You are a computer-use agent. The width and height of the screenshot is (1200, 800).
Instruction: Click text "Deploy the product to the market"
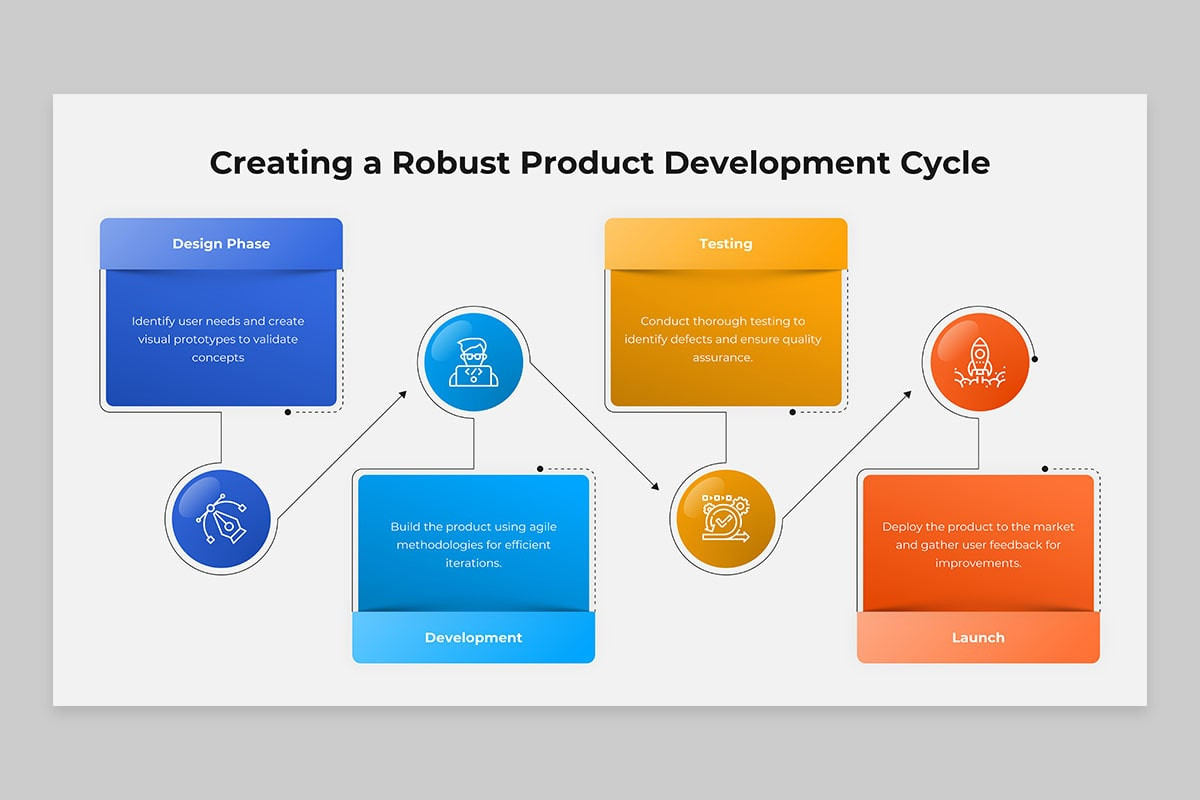click(978, 527)
